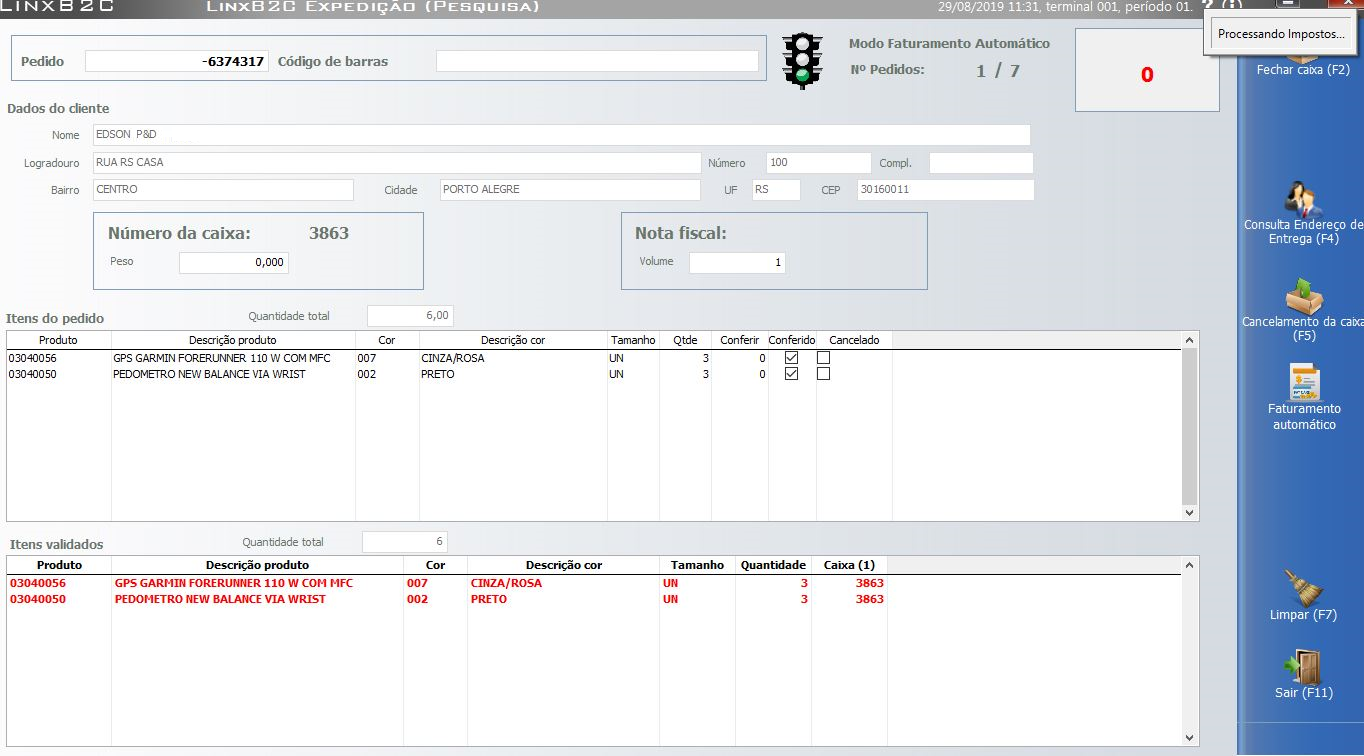Click the Bairro field CENTRO
This screenshot has height=756, width=1364.
pos(222,190)
